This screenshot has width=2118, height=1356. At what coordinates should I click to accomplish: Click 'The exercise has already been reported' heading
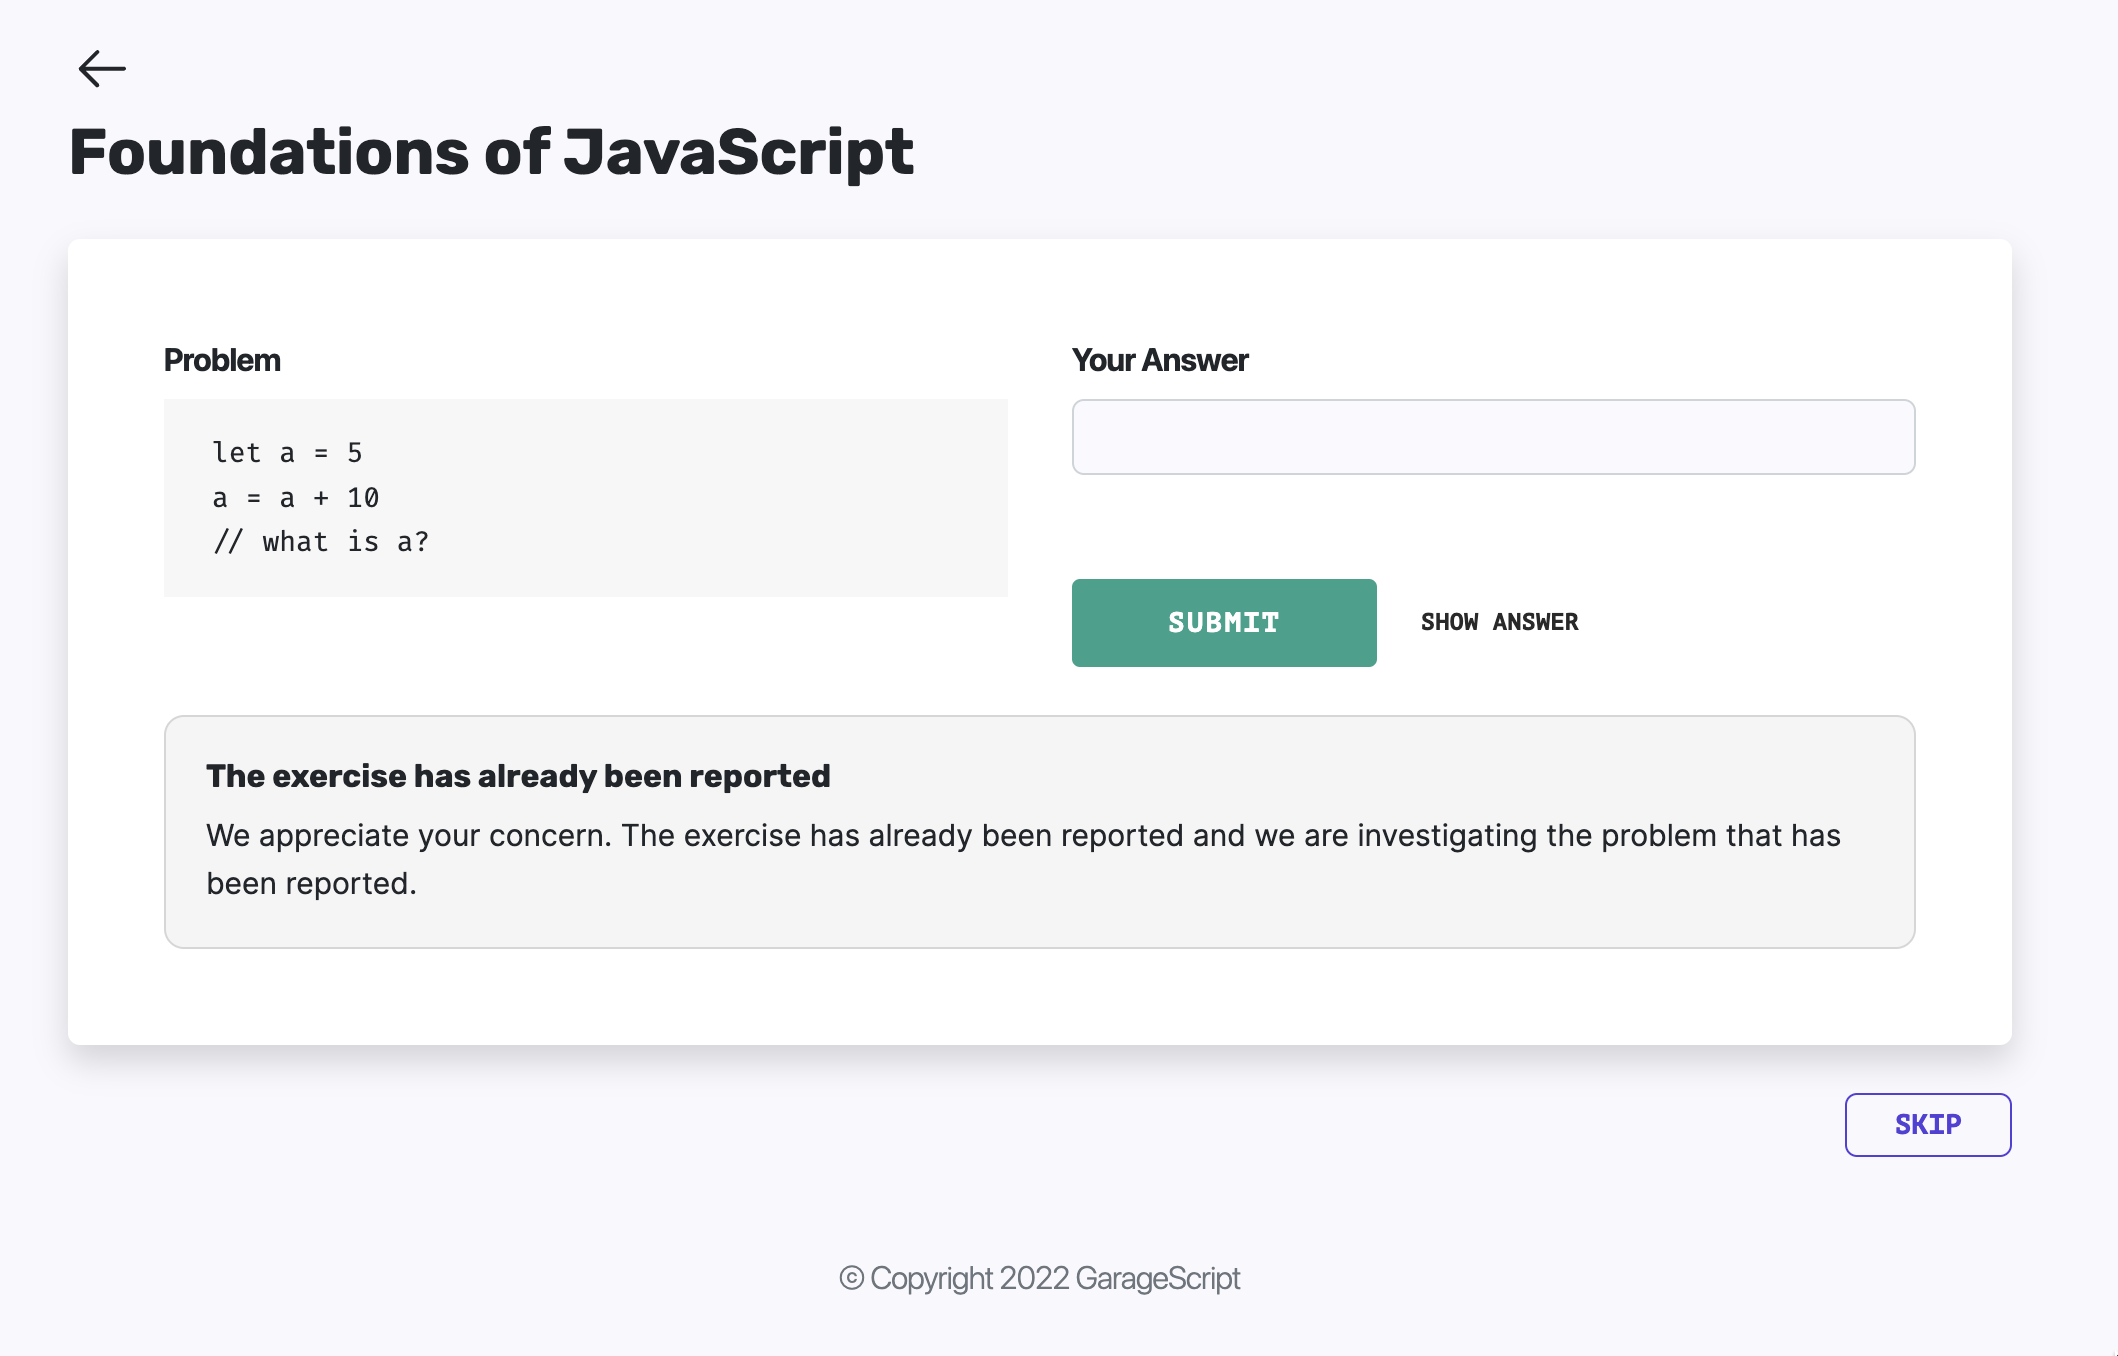(518, 776)
